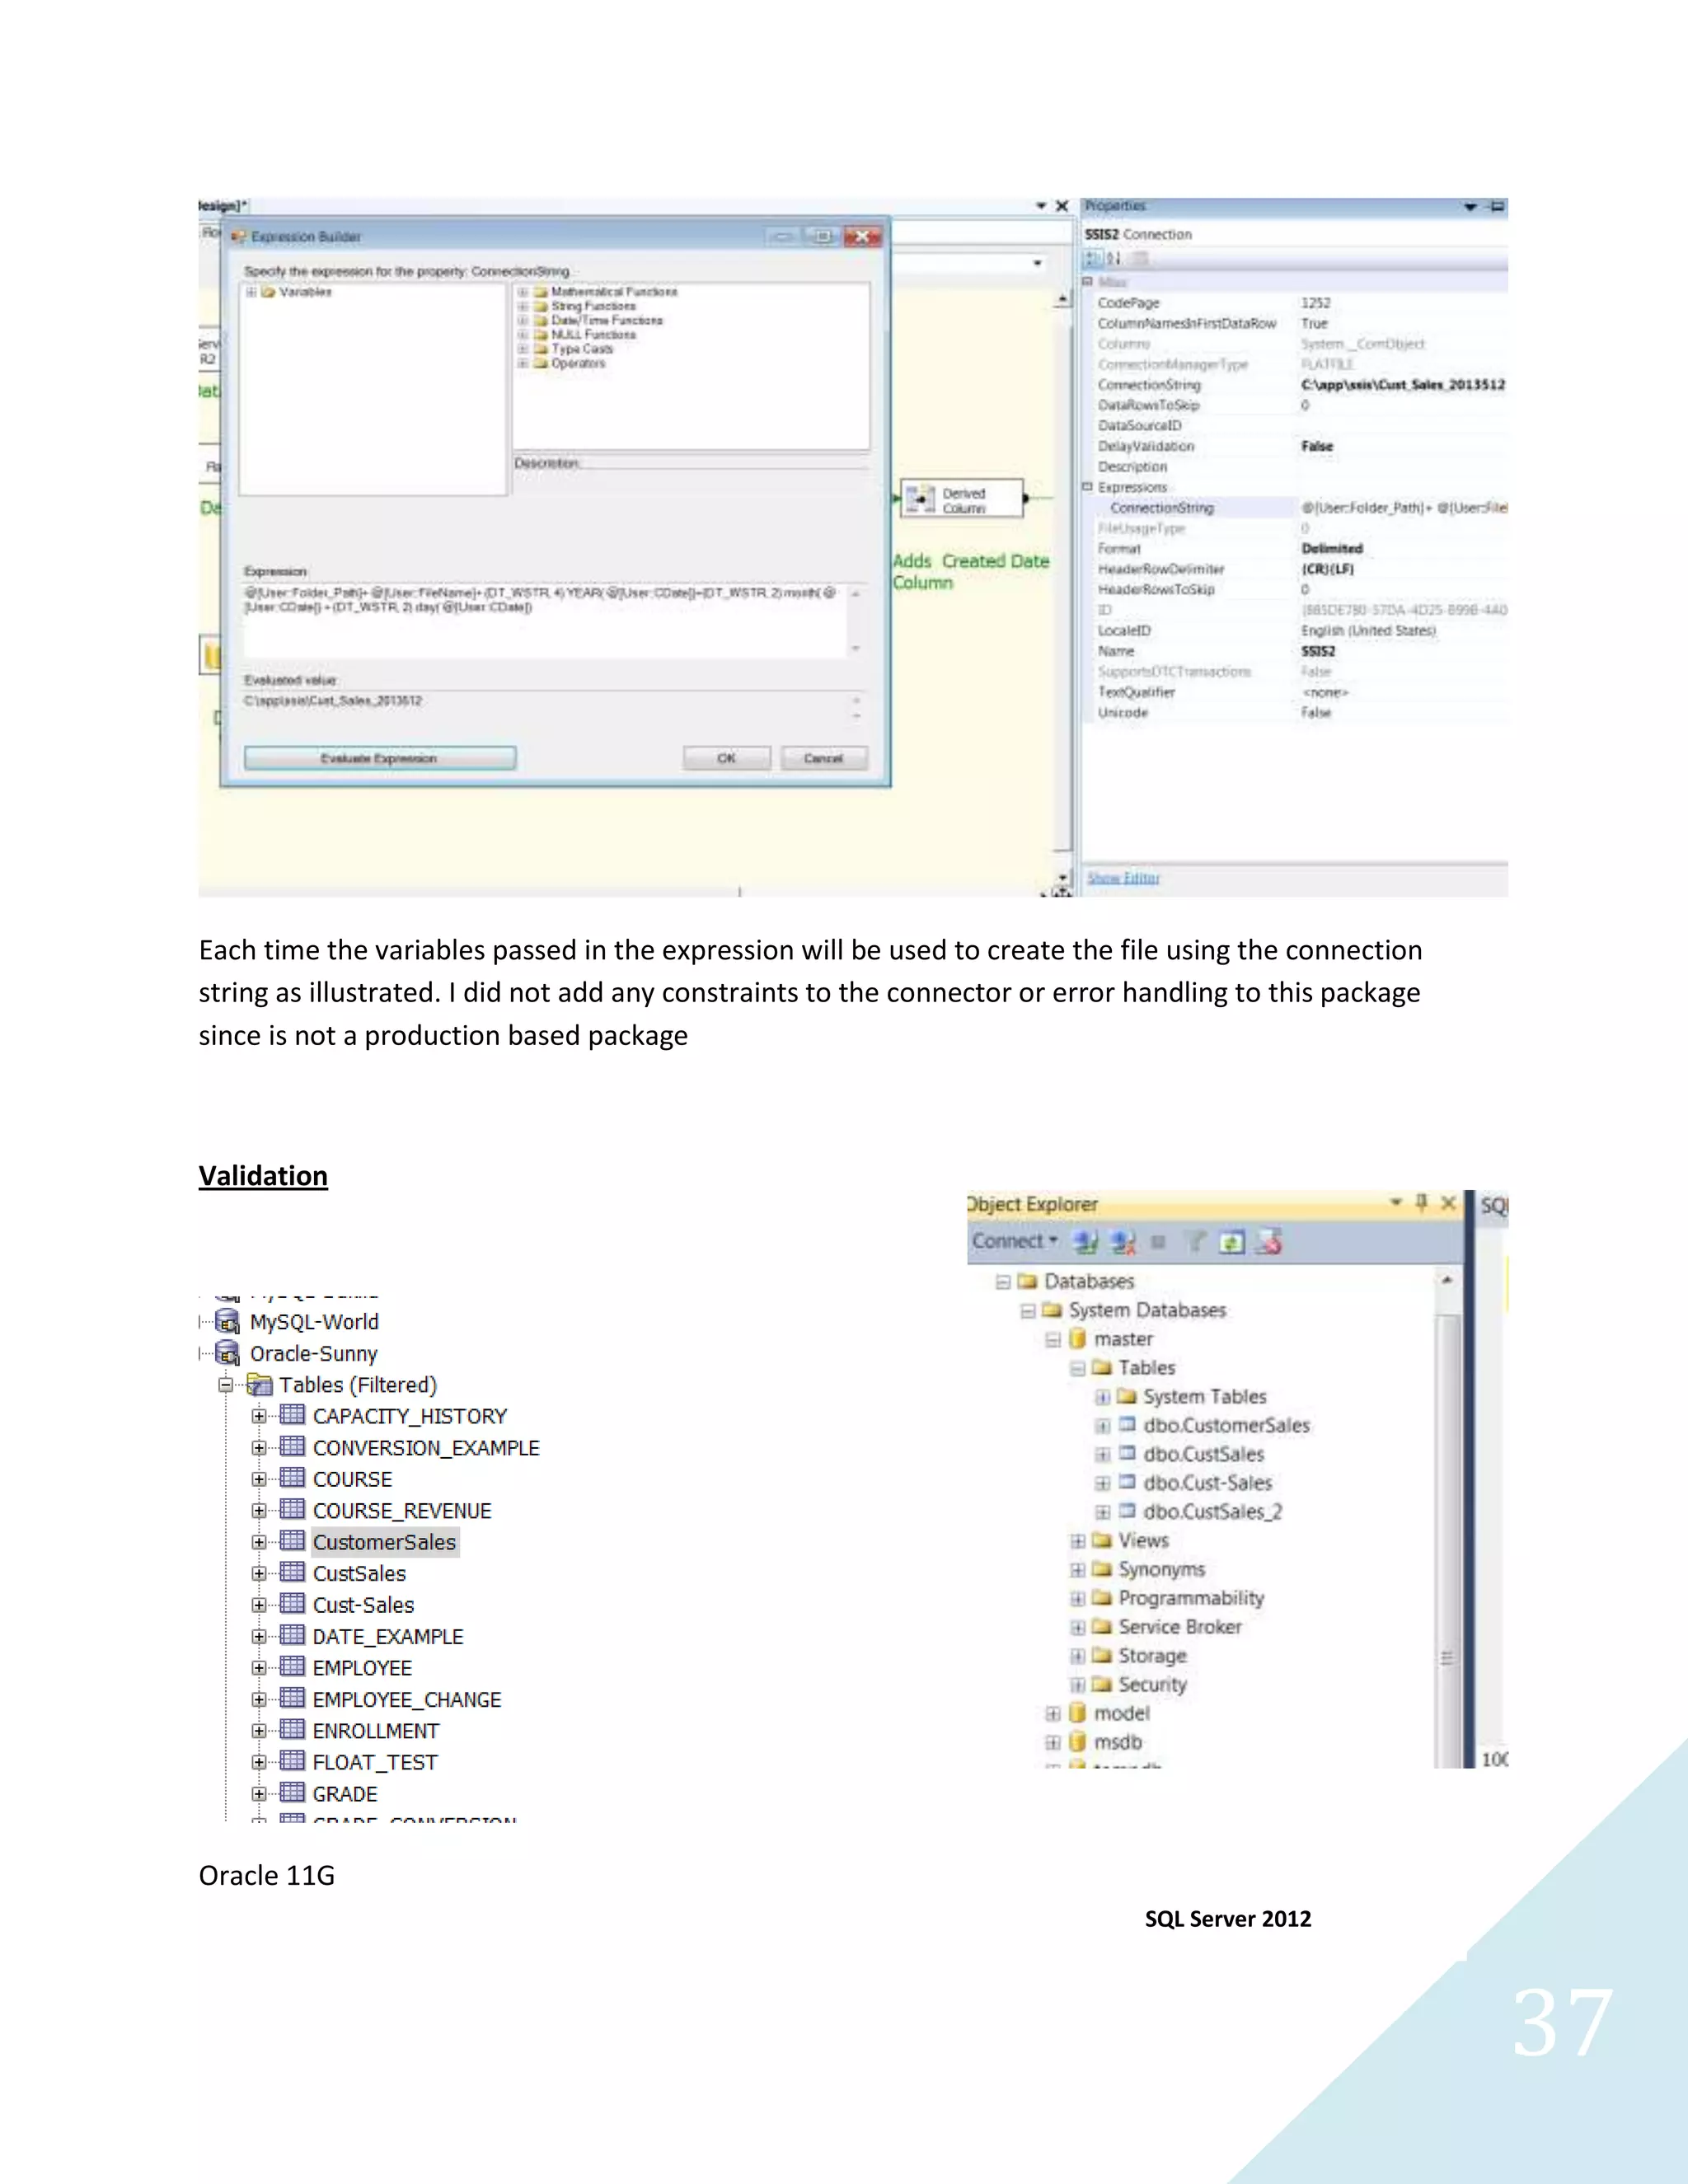This screenshot has height=2184, width=1688.
Task: Select the dbo.CustSales table
Action: (x=1204, y=1454)
